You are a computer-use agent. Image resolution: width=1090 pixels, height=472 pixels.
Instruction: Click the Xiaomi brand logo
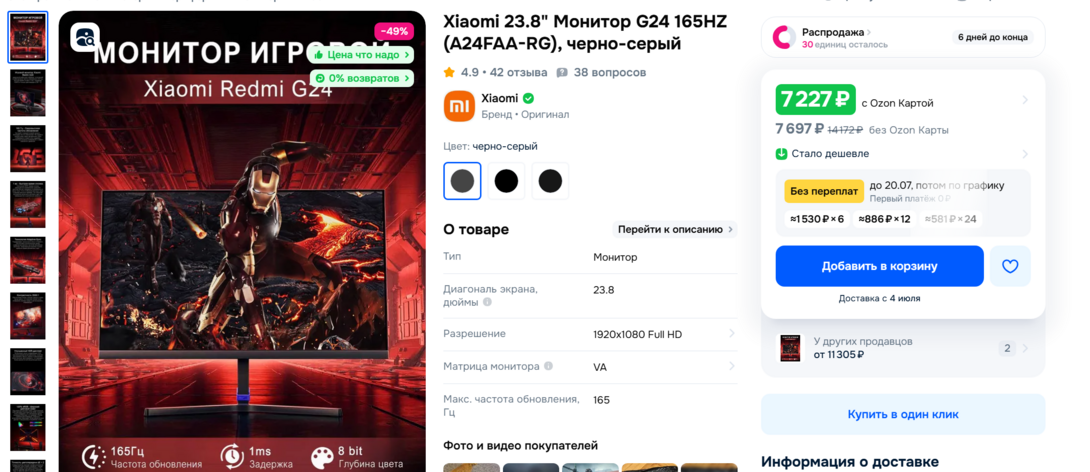pyautogui.click(x=459, y=106)
